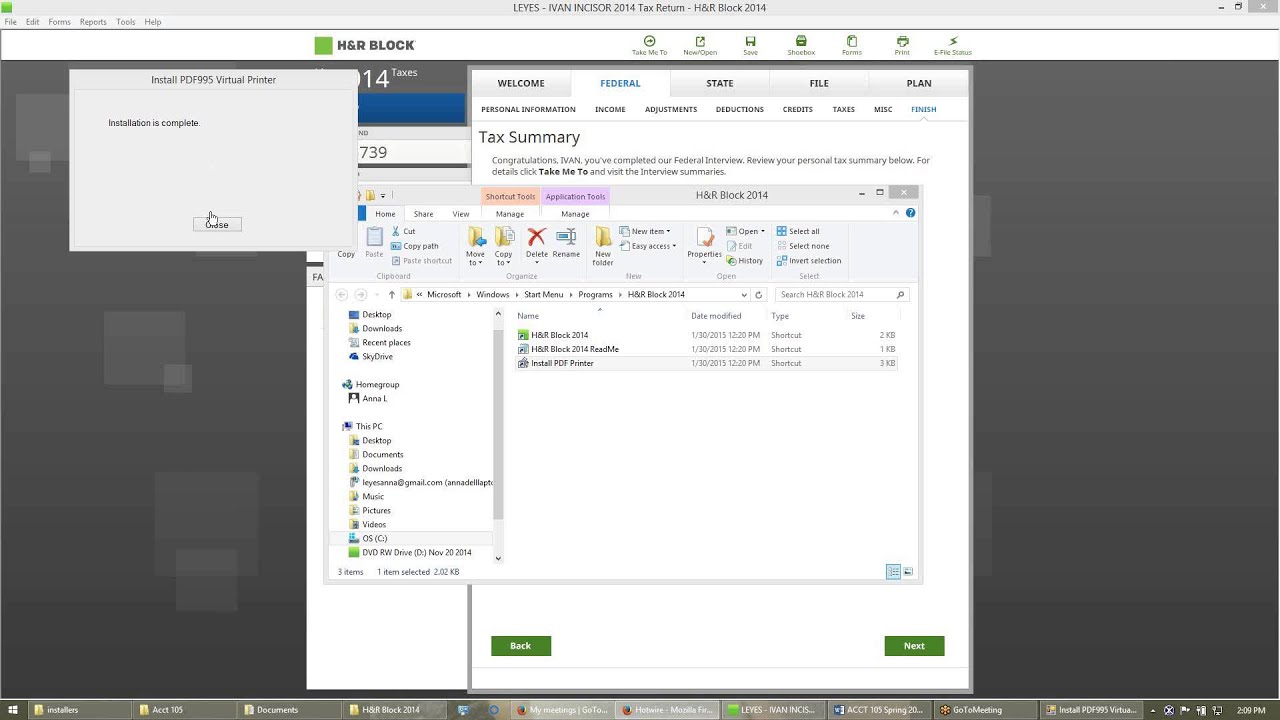Click the search magnifier in Explorer
Viewport: 1280px width, 720px height.
coord(900,295)
